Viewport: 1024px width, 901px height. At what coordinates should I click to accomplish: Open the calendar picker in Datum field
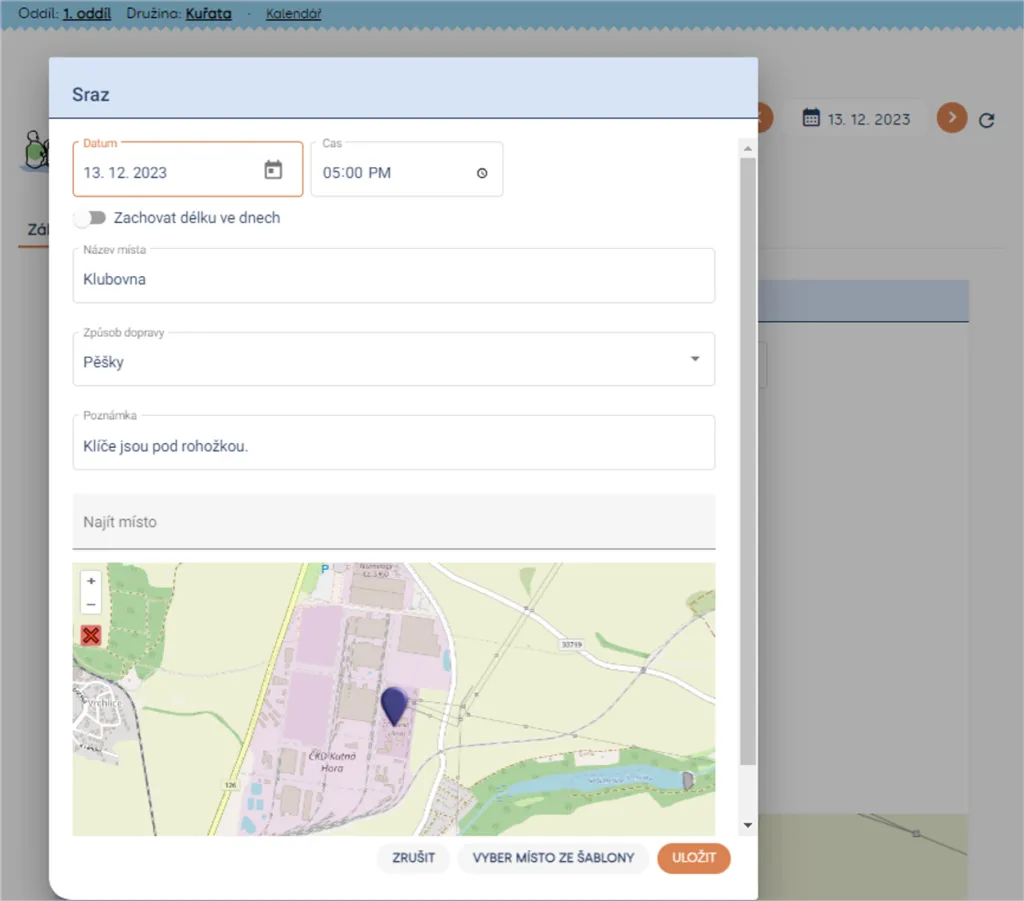click(x=273, y=170)
